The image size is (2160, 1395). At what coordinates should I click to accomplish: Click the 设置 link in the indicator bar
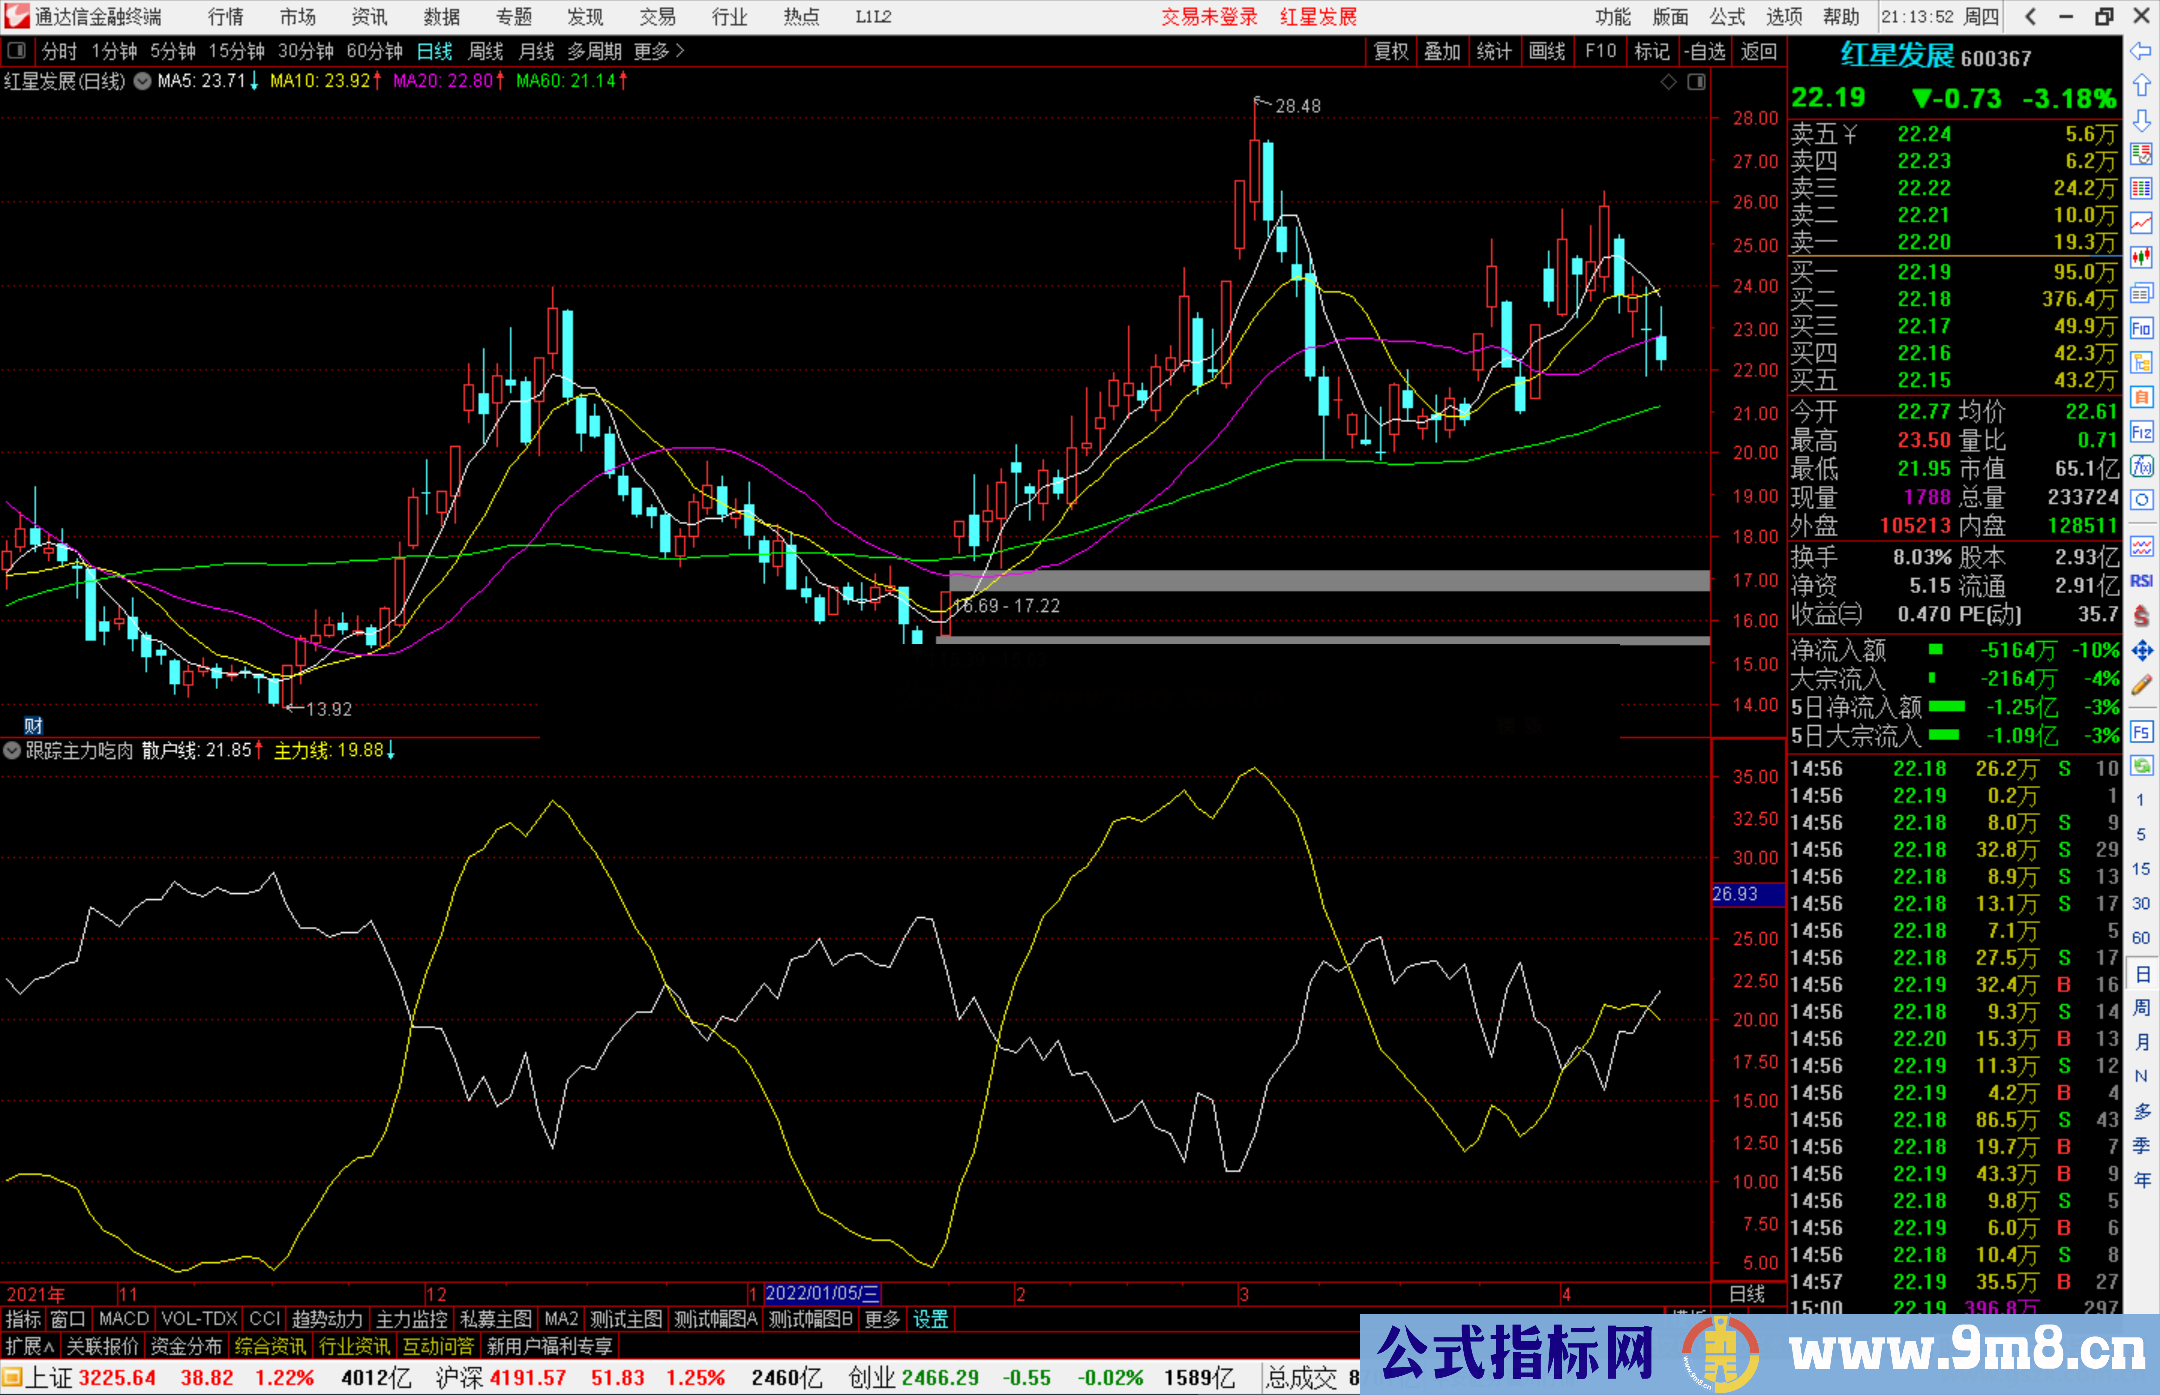pos(930,1319)
